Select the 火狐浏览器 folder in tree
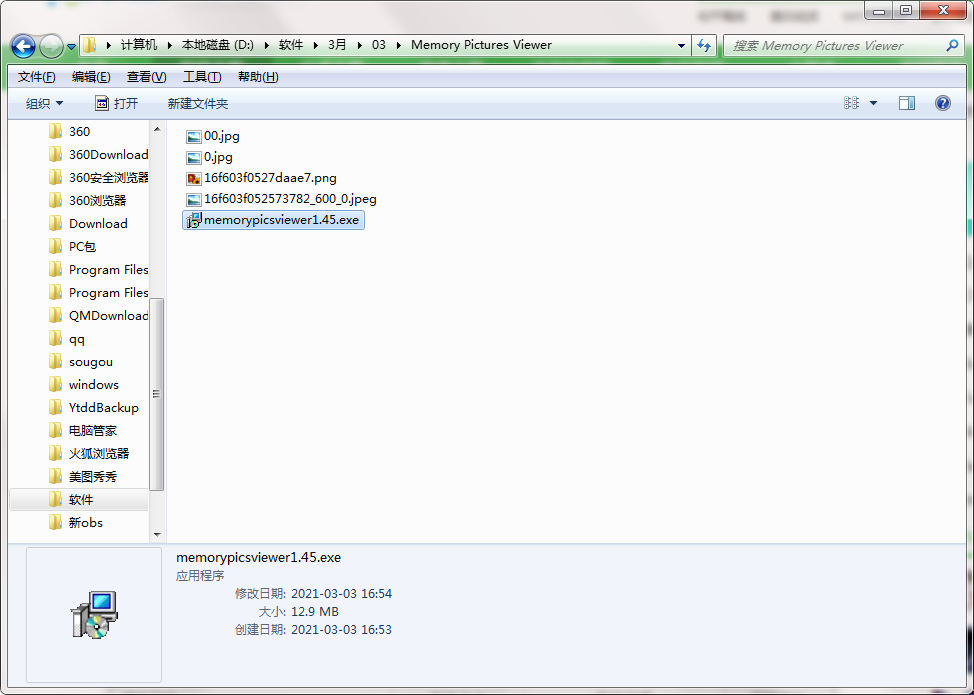 [x=88, y=453]
